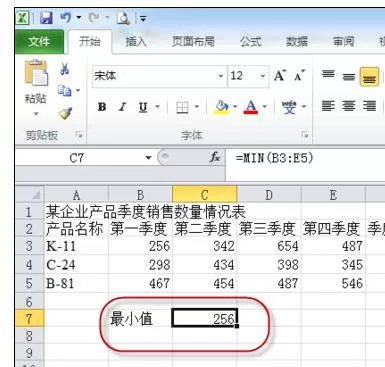Open the font size dropdown arrow
Image resolution: width=385 pixels, height=367 pixels.
263,76
